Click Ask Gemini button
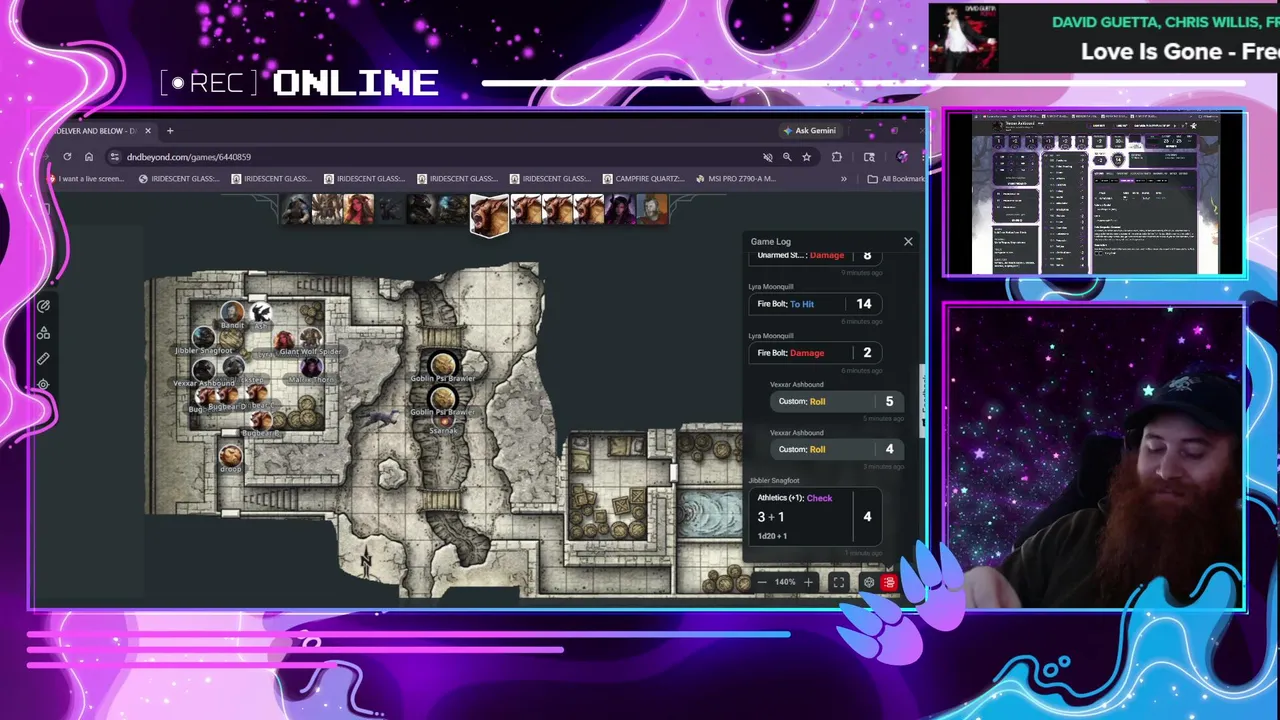Screen dimensions: 1280x720 coord(810,131)
